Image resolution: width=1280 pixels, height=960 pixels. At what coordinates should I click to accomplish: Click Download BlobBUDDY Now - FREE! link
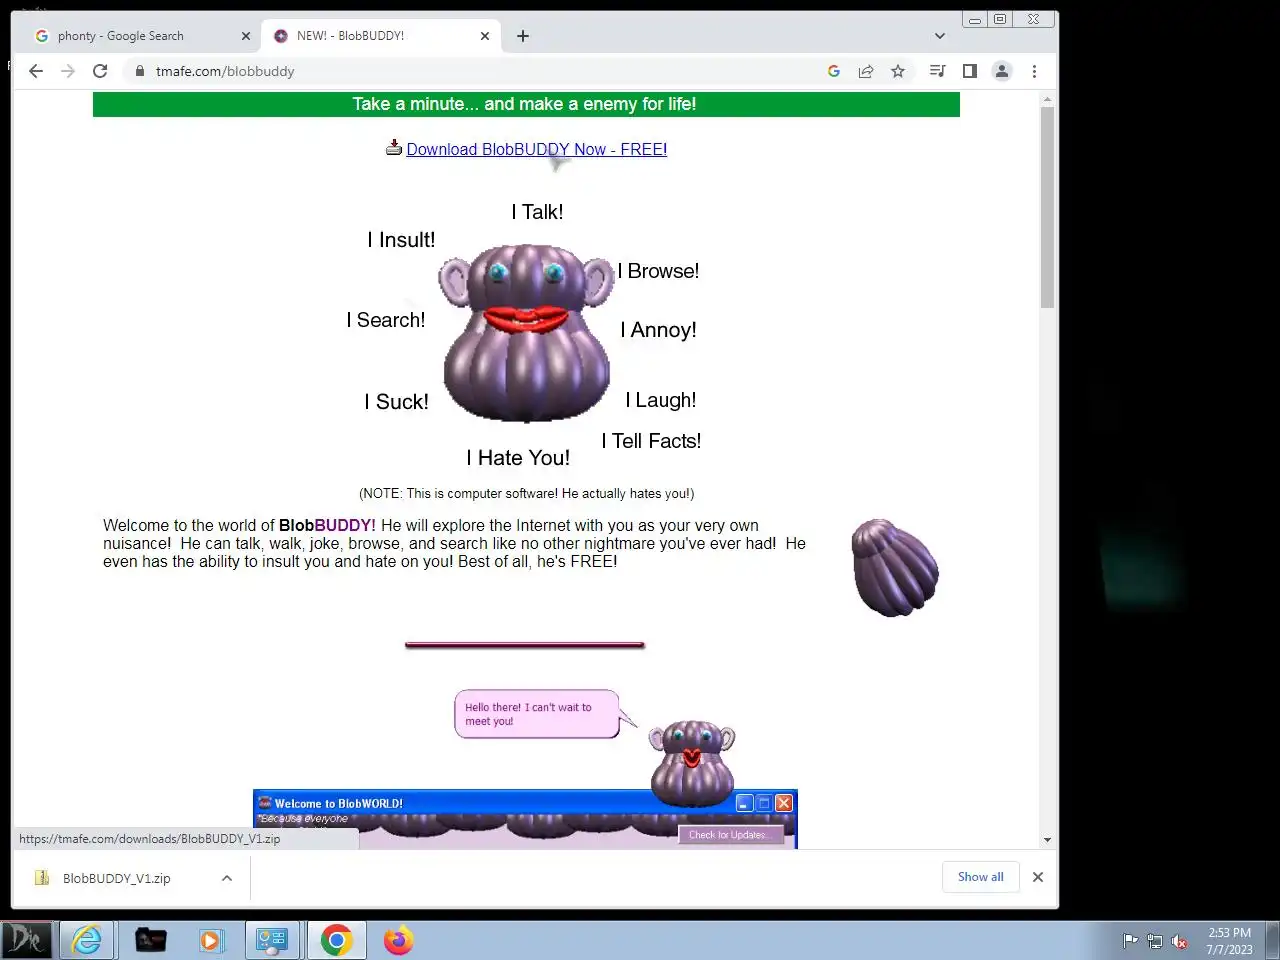(537, 149)
